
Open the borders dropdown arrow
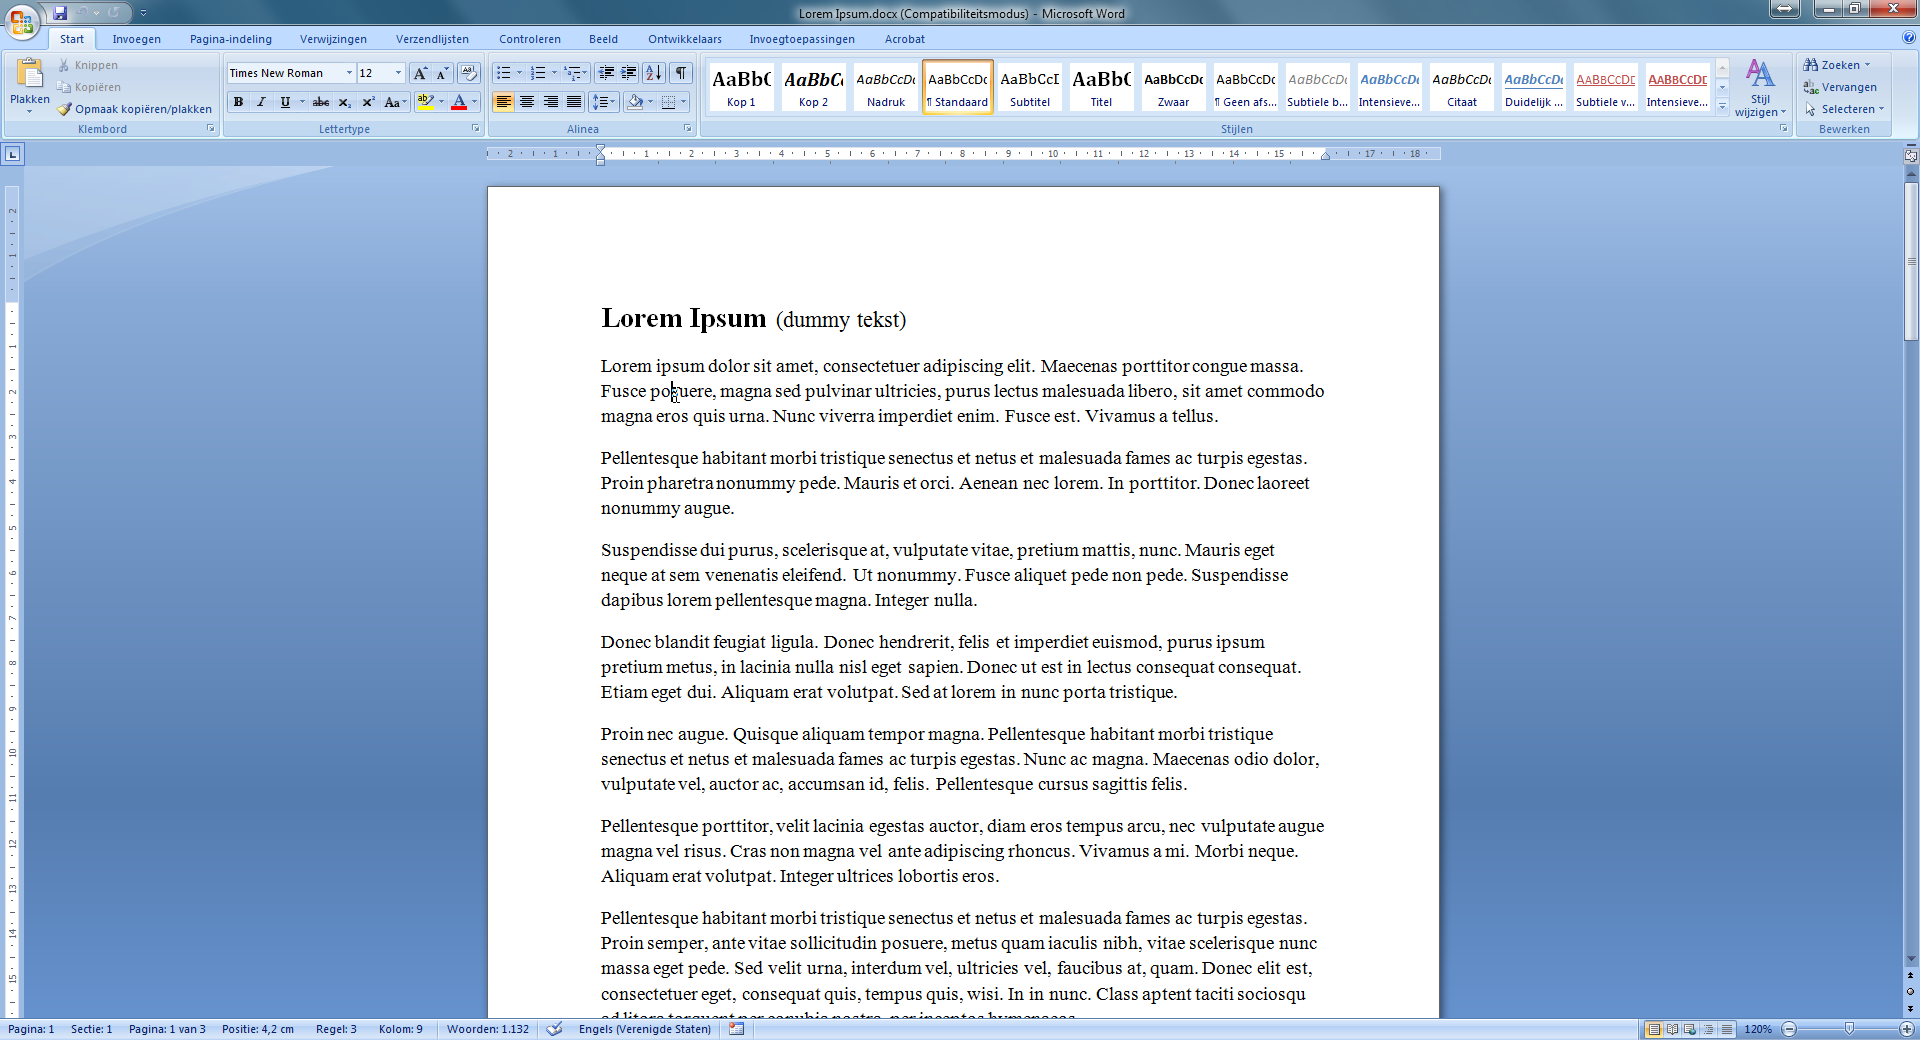(684, 102)
